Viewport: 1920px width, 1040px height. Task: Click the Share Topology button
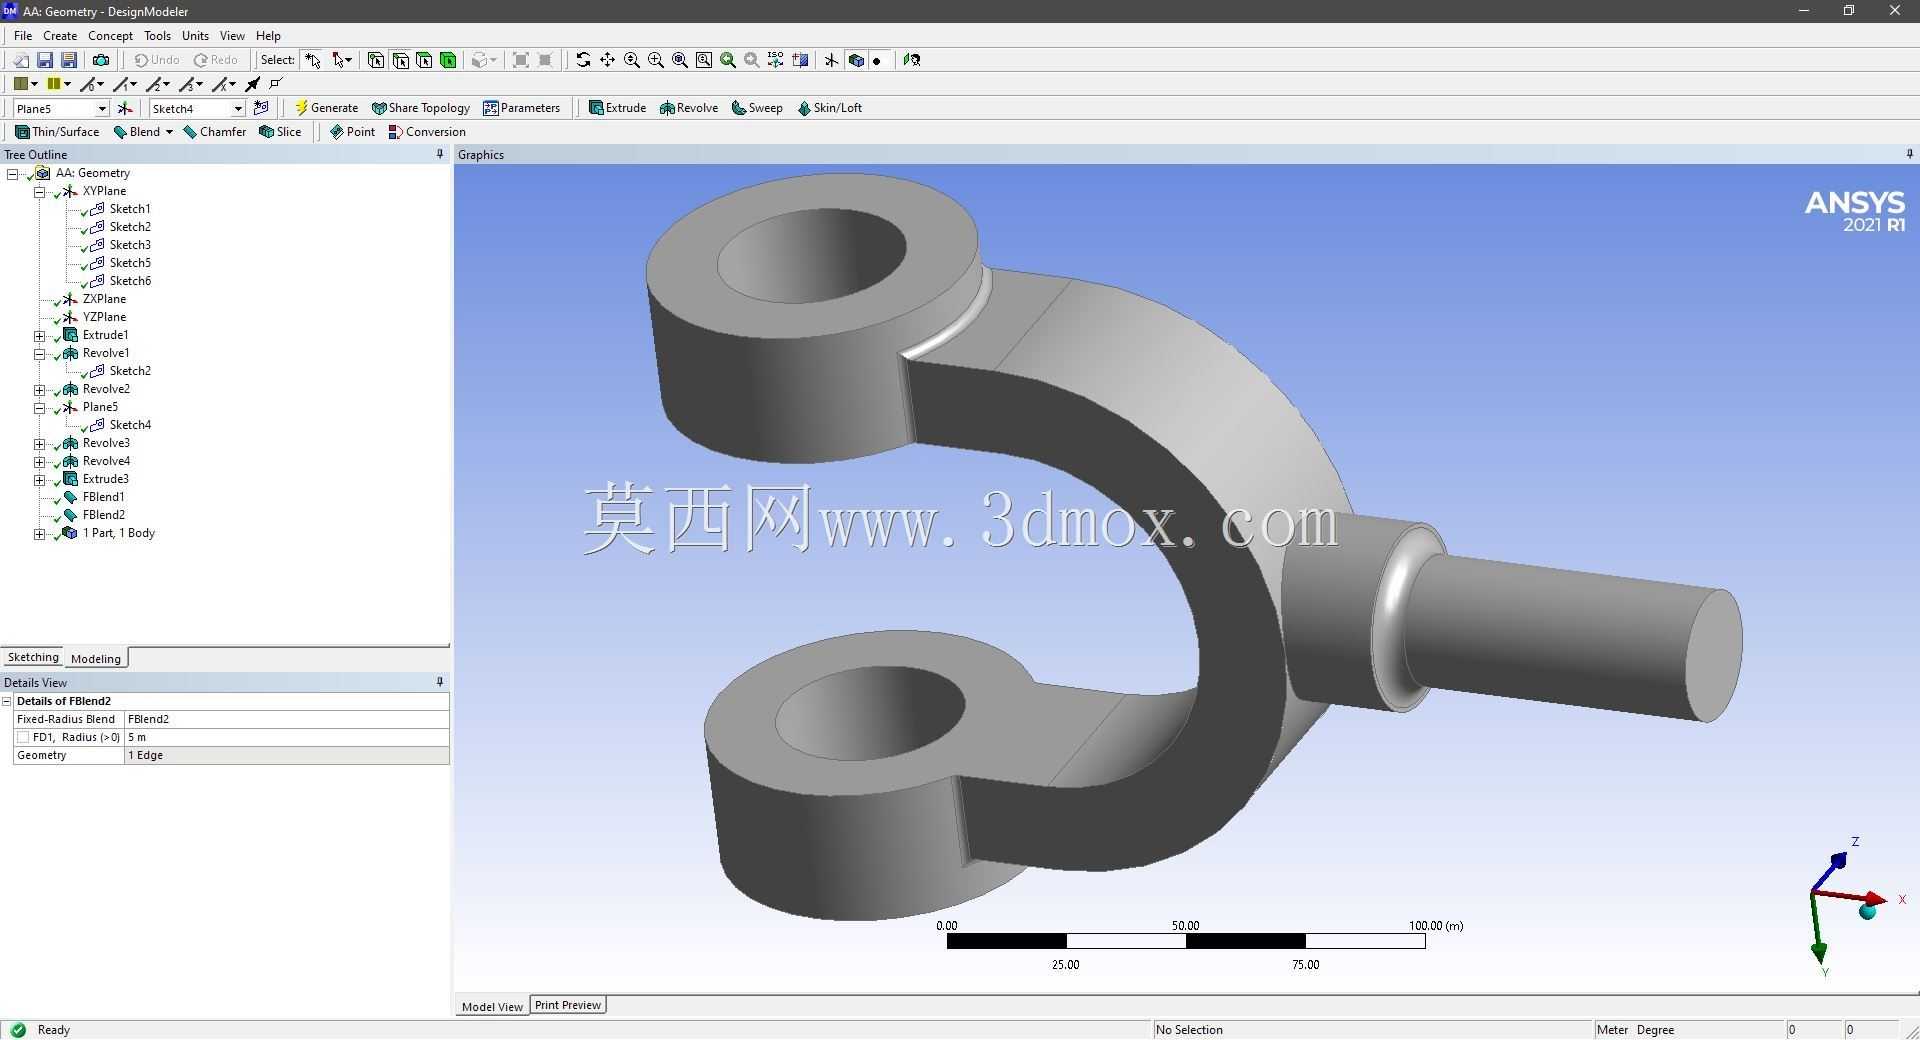tap(420, 108)
